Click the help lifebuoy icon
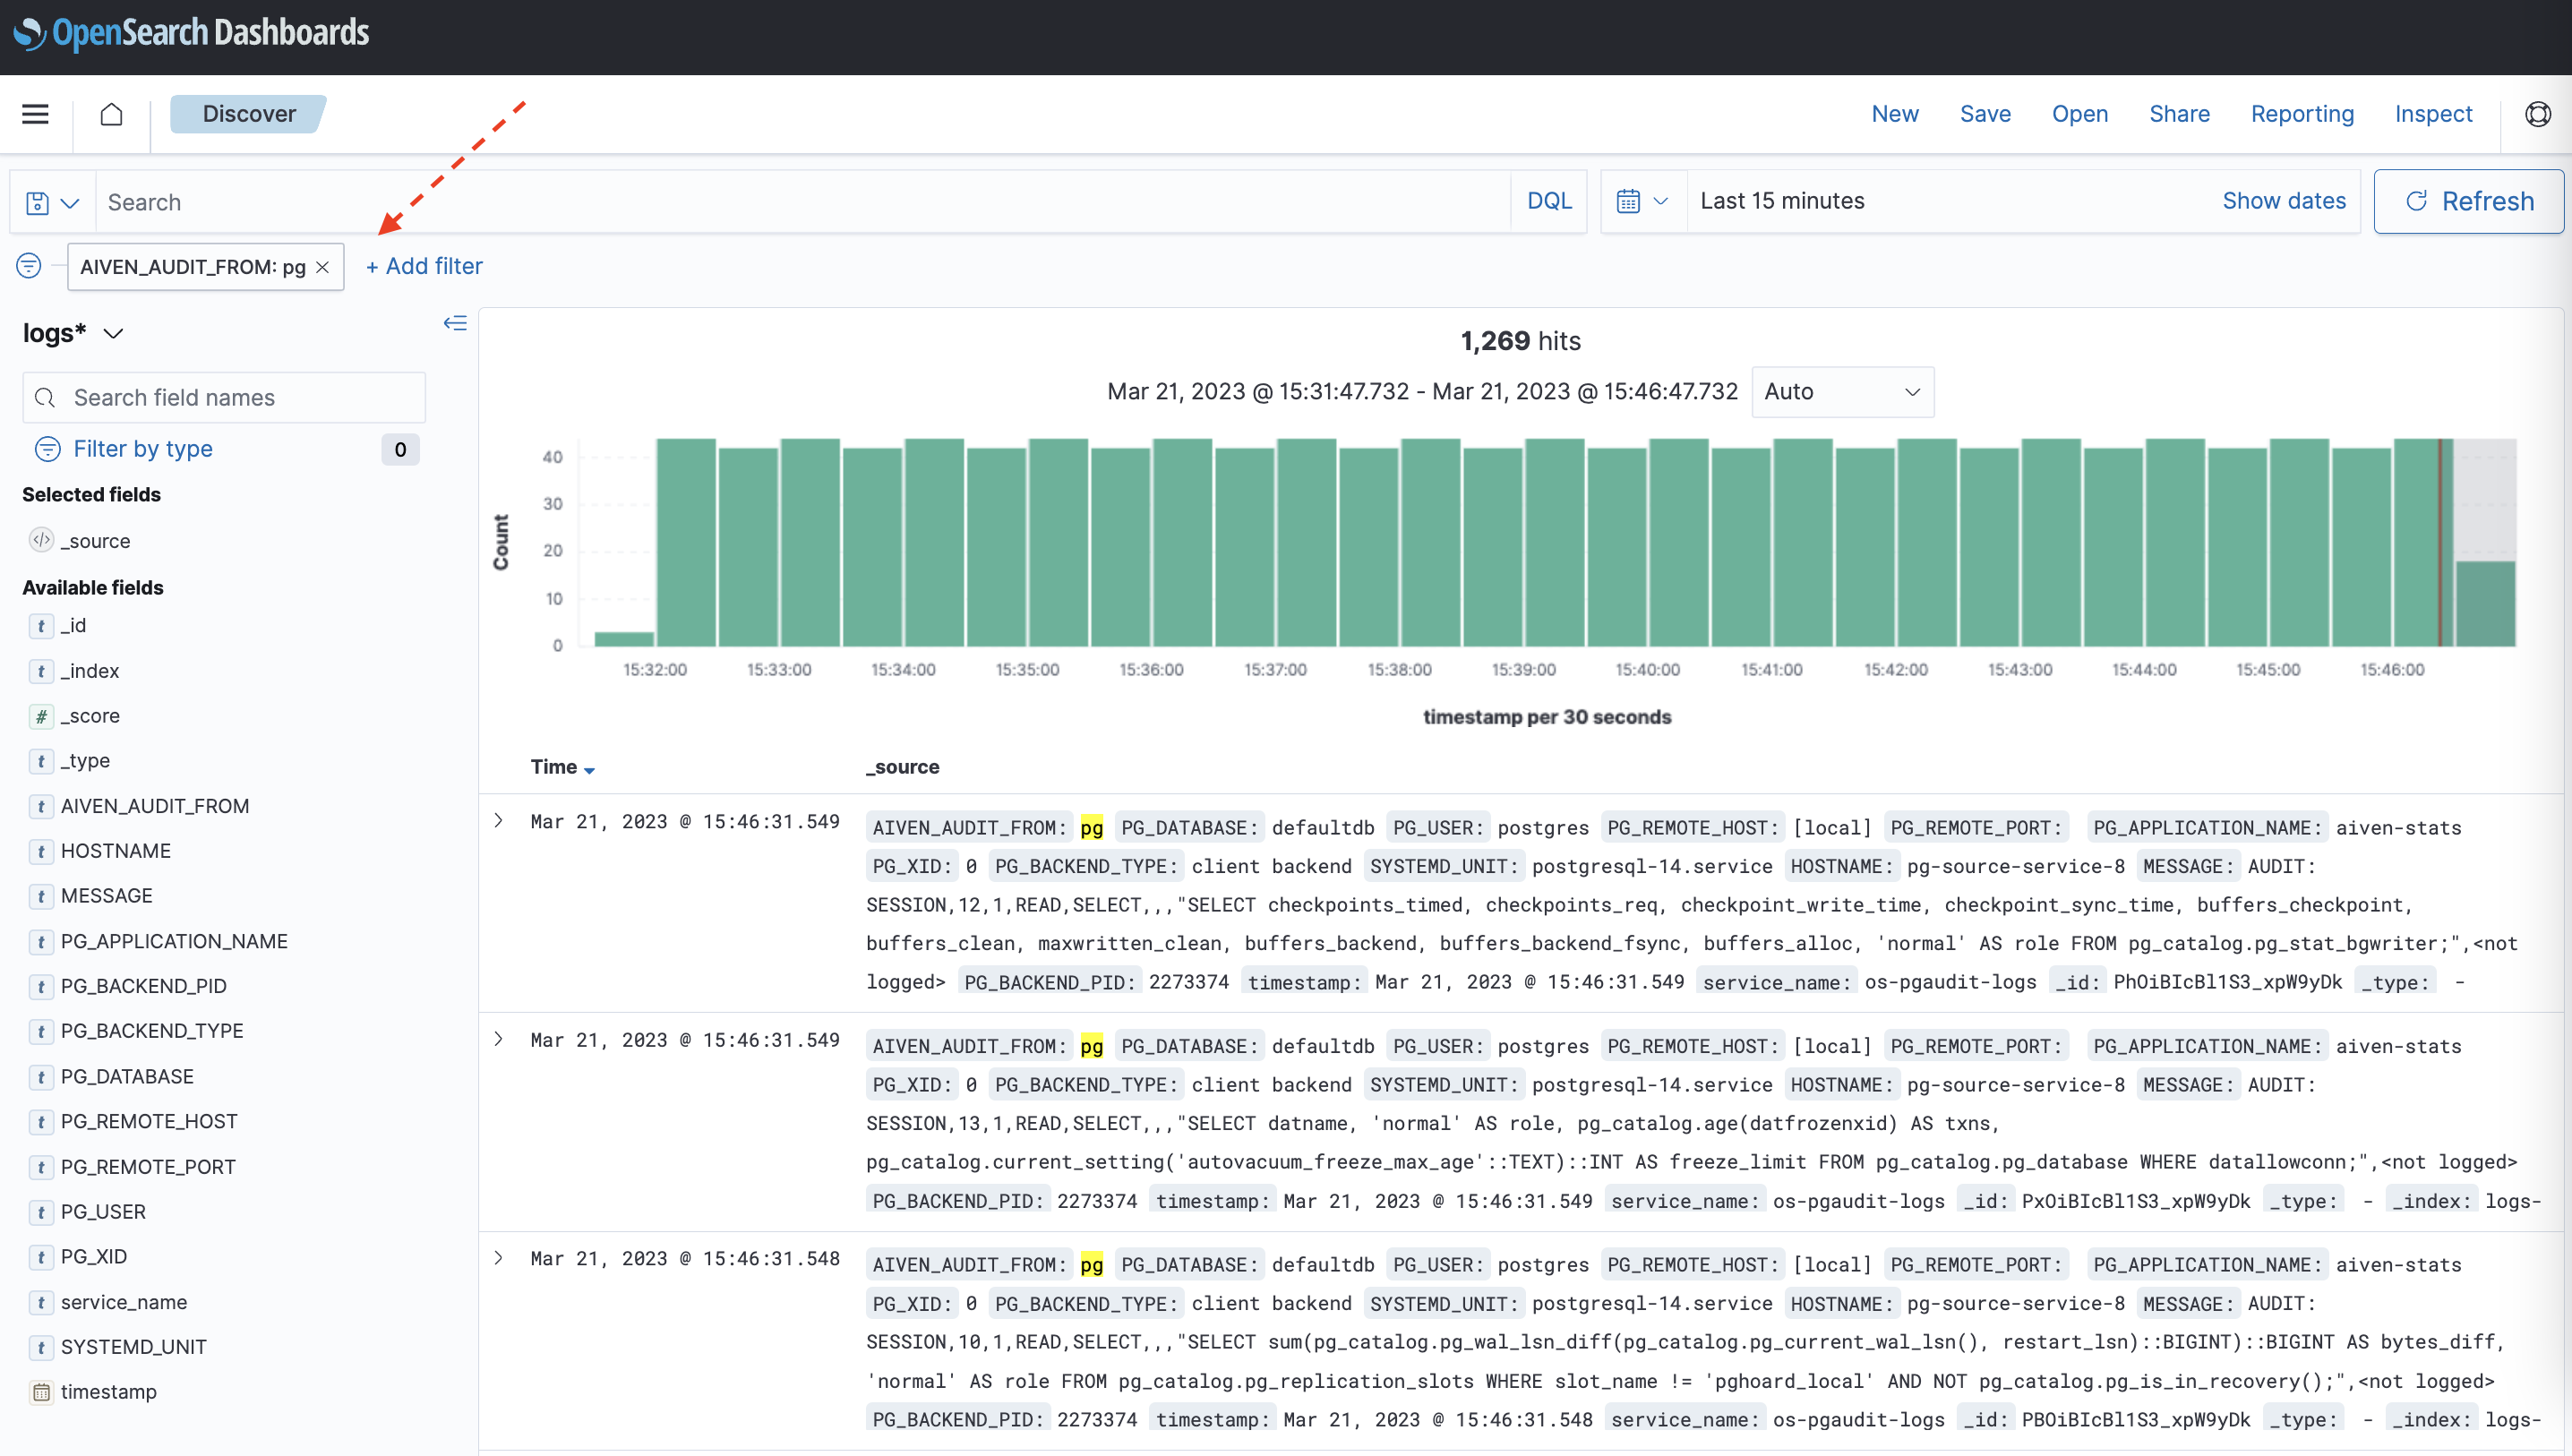The width and height of the screenshot is (2572, 1456). pos(2537,114)
